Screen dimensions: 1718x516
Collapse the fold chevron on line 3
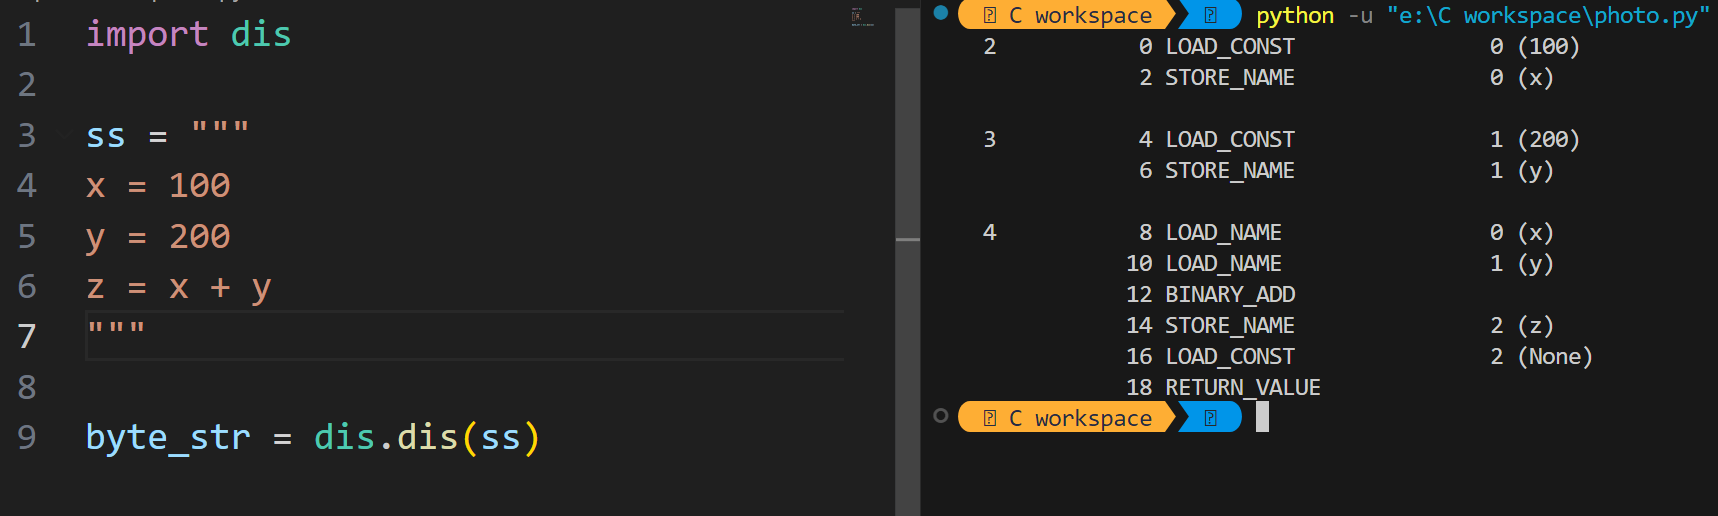65,134
